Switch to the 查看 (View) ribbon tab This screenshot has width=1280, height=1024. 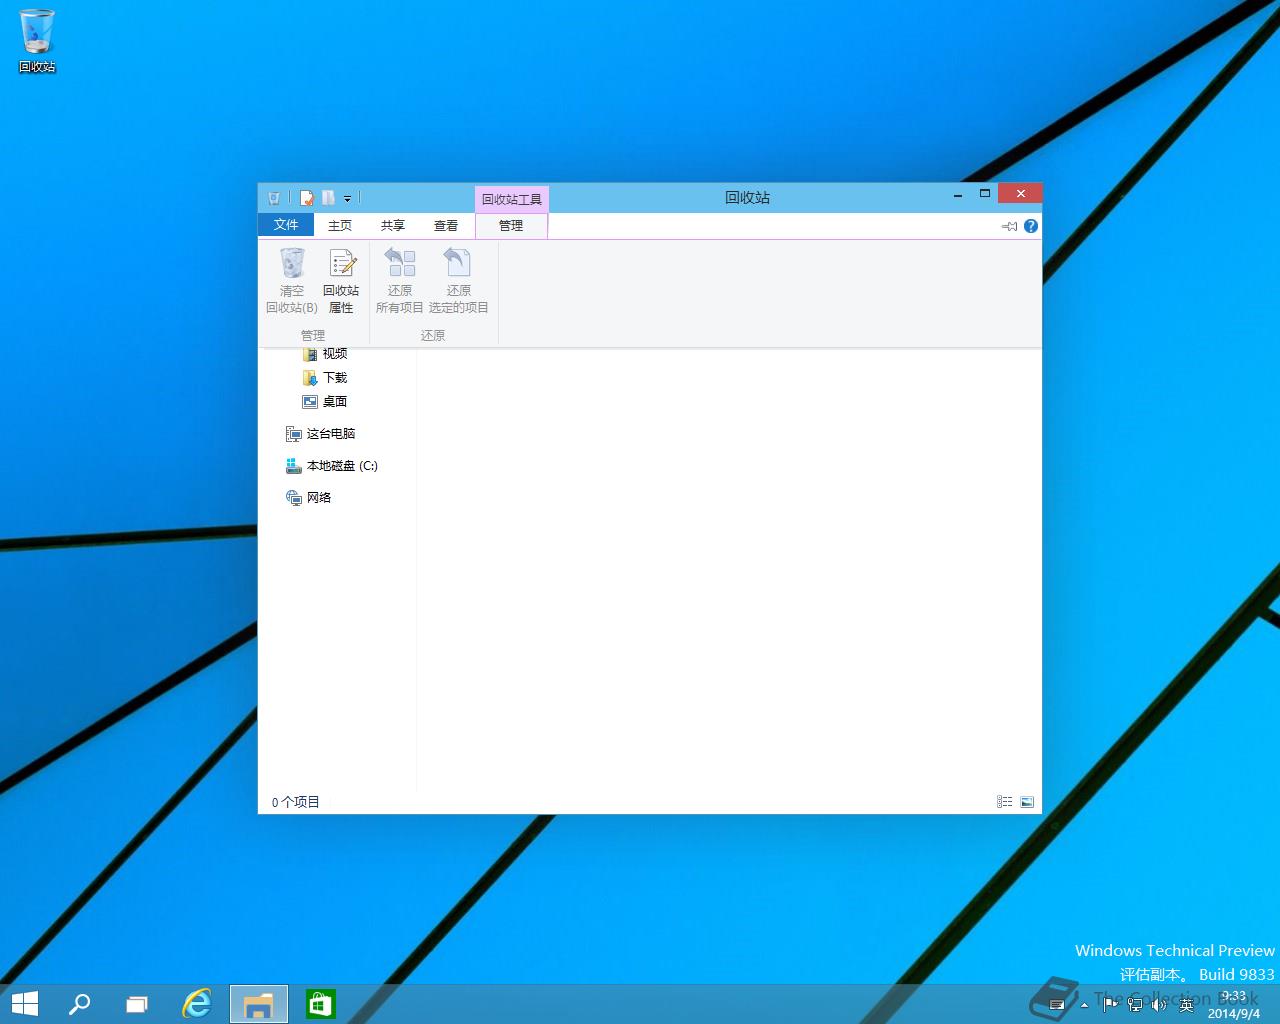446,226
